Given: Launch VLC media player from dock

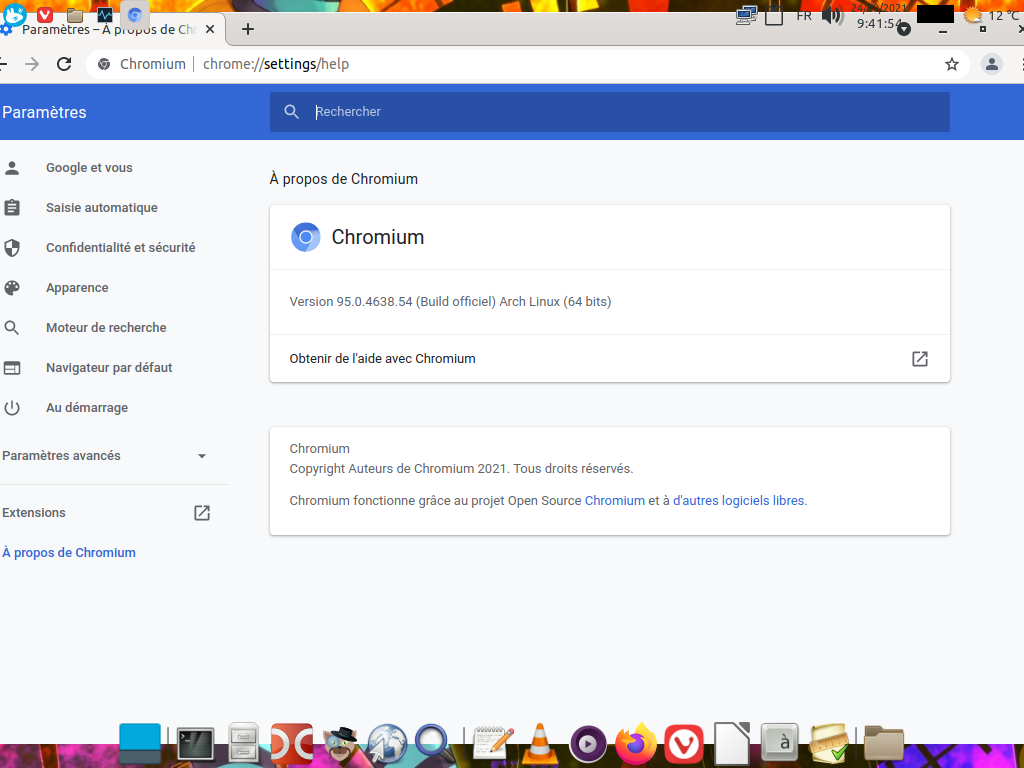Looking at the screenshot, I should tap(539, 744).
